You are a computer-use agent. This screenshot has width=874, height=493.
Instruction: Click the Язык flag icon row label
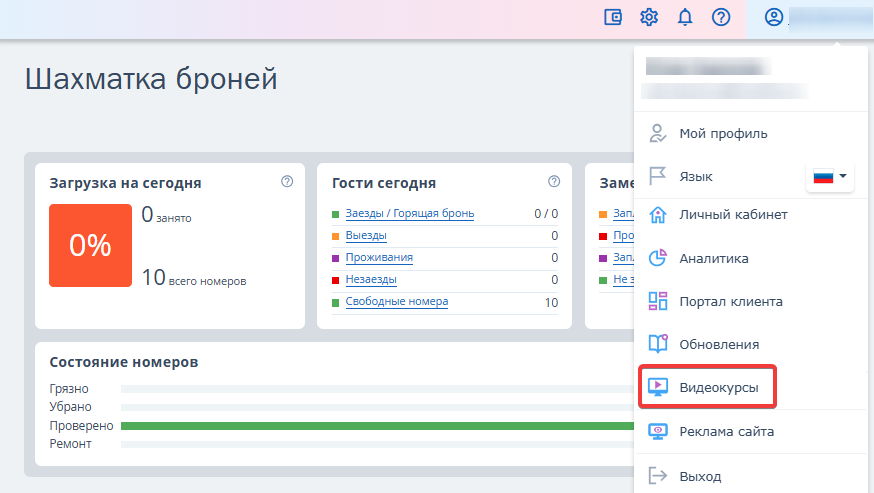(696, 177)
